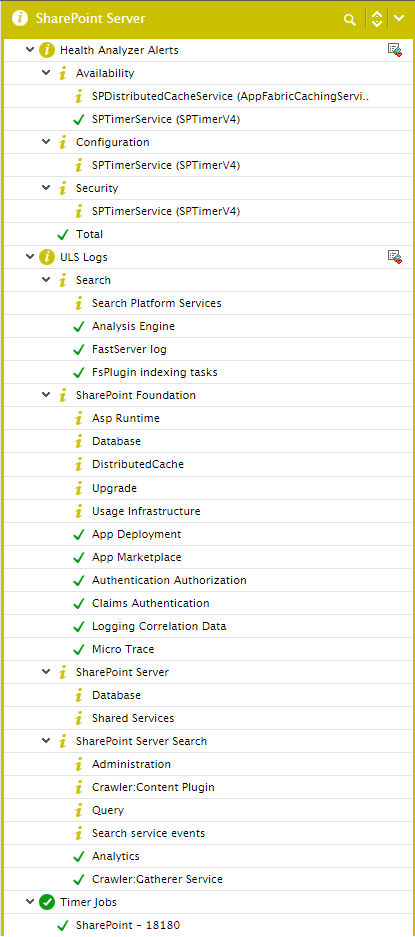The height and width of the screenshot is (937, 415).
Task: Collapse the Configuration group
Action: (x=46, y=142)
